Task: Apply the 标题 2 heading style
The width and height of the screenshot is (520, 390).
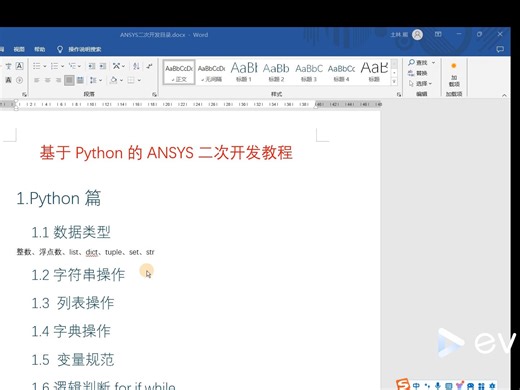Action: 276,72
